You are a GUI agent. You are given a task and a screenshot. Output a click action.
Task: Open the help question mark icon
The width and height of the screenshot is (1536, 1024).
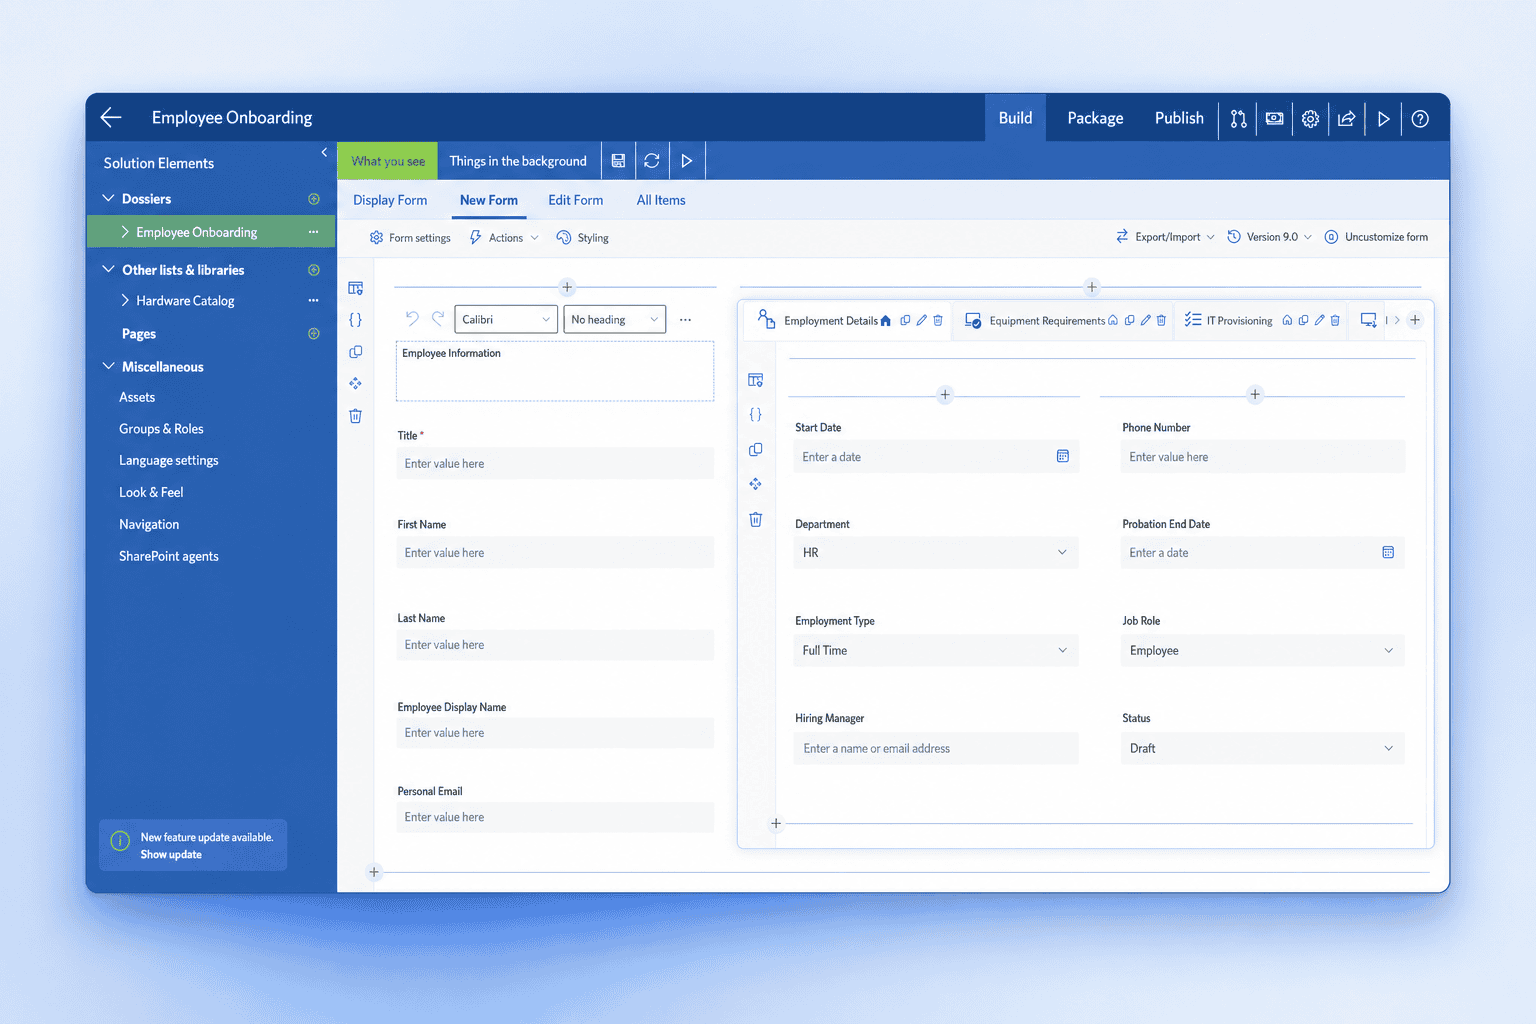[x=1420, y=118]
